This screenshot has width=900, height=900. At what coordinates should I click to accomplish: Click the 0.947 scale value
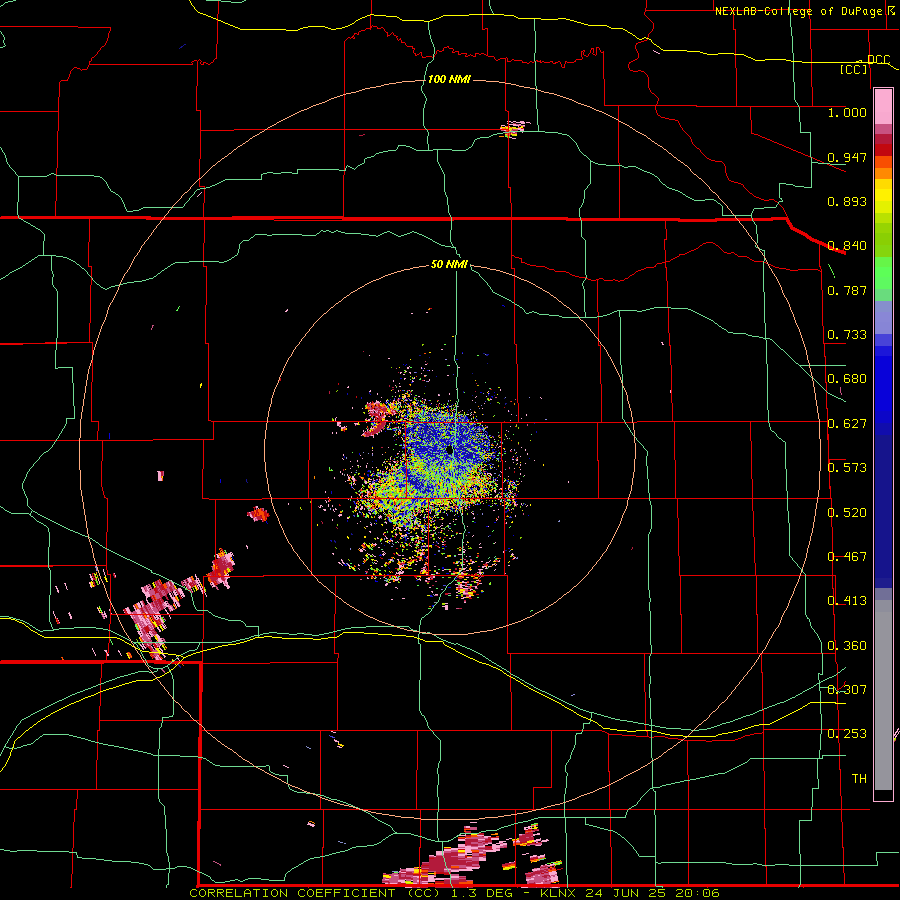[847, 157]
